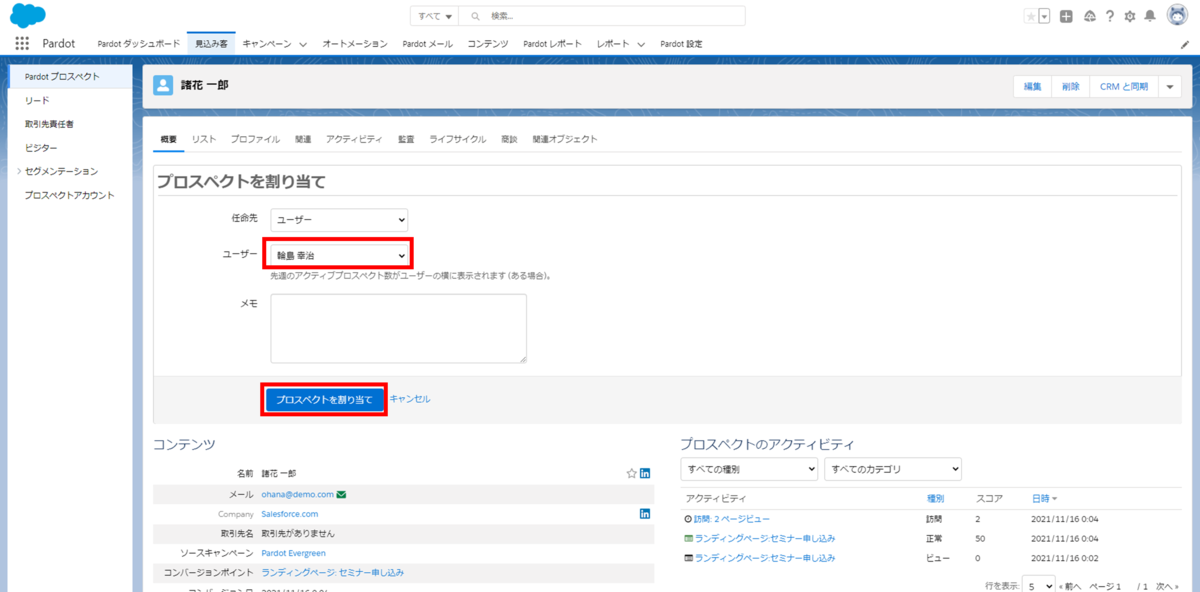Viewport: 1200px width, 592px height.
Task: Click the LinkedIn icon in the Company row
Action: (x=645, y=513)
